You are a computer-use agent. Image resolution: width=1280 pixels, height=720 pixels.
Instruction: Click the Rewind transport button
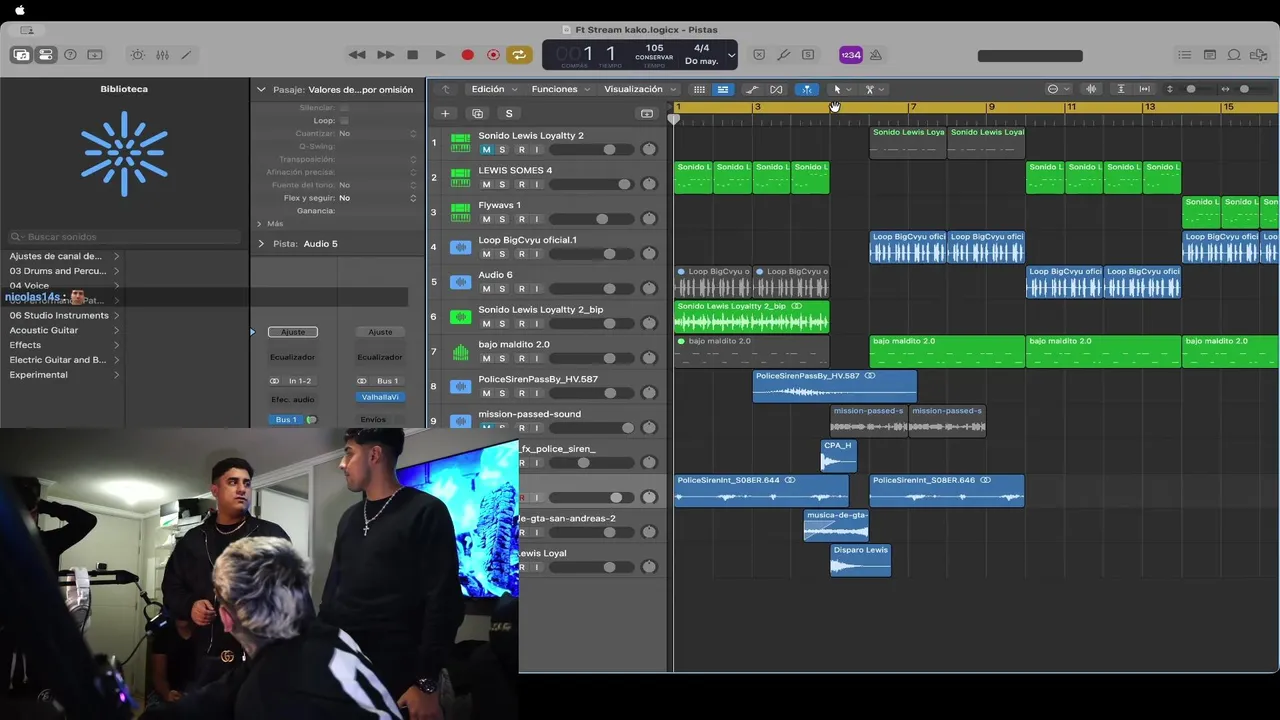(357, 55)
